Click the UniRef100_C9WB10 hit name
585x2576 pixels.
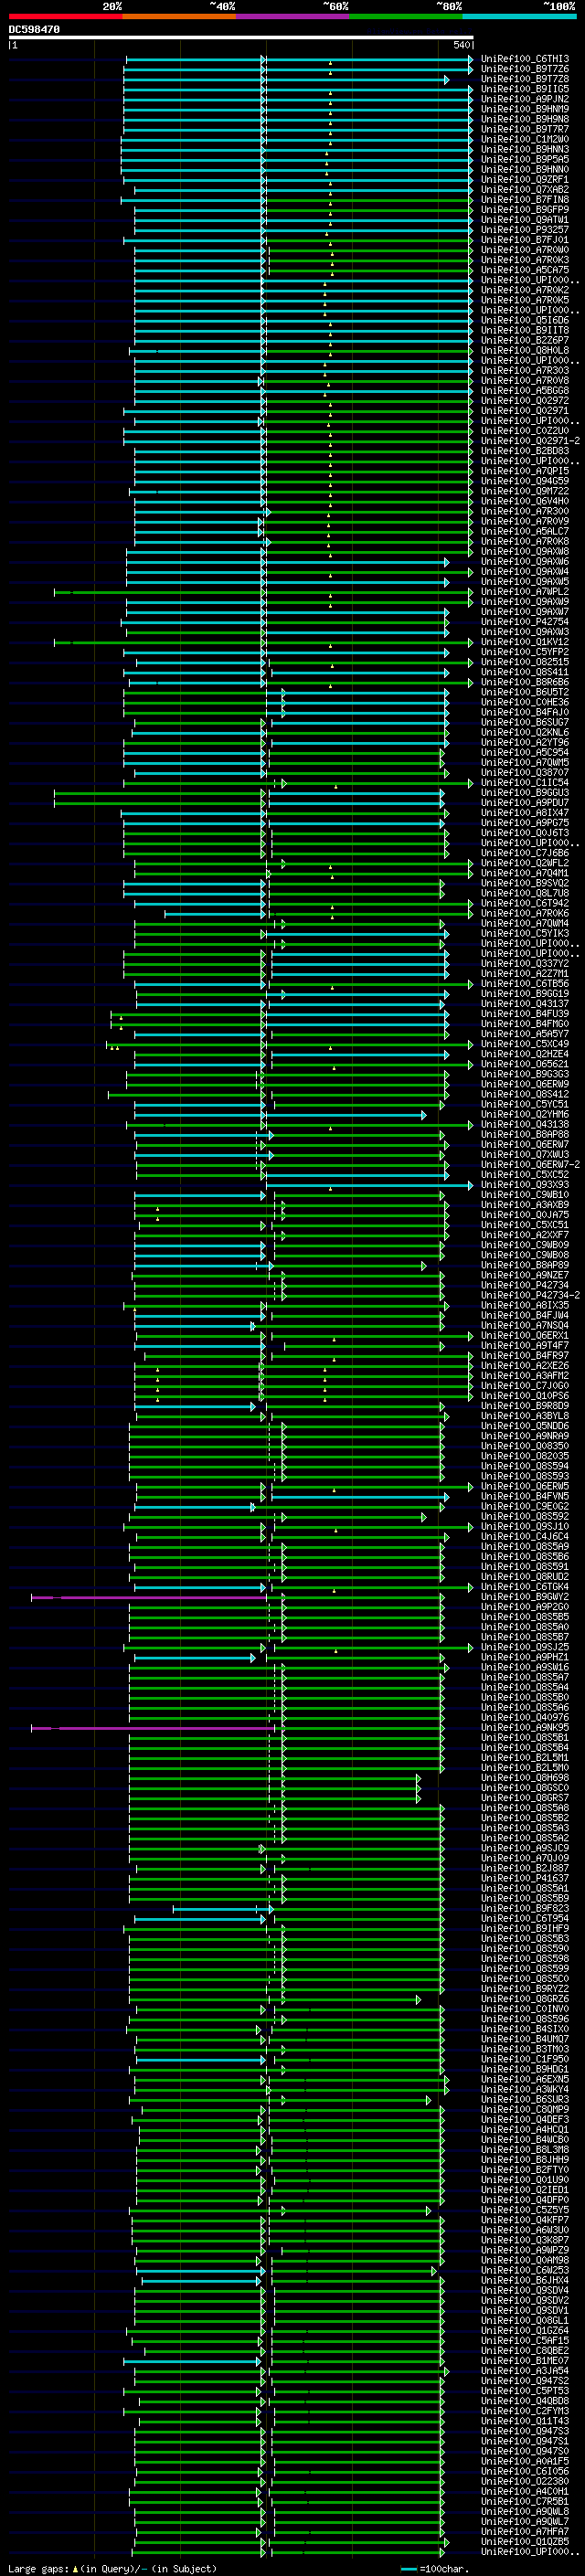point(525,1195)
